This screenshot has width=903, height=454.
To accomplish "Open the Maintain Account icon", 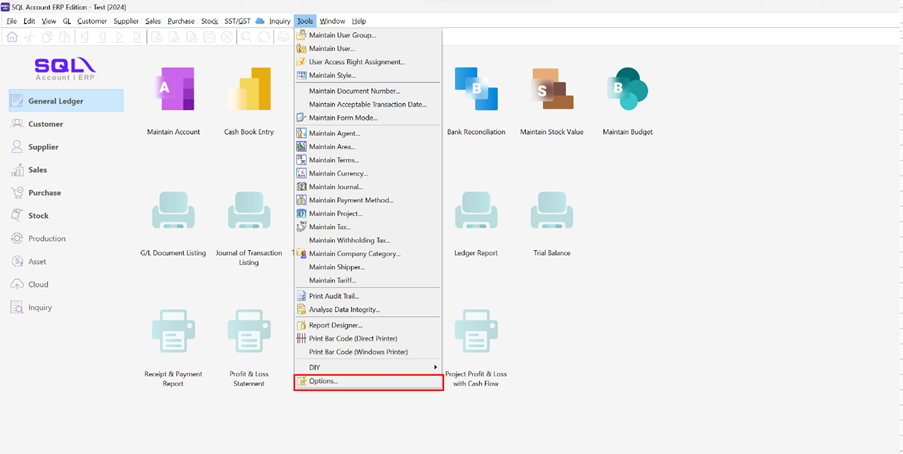I will pyautogui.click(x=173, y=91).
